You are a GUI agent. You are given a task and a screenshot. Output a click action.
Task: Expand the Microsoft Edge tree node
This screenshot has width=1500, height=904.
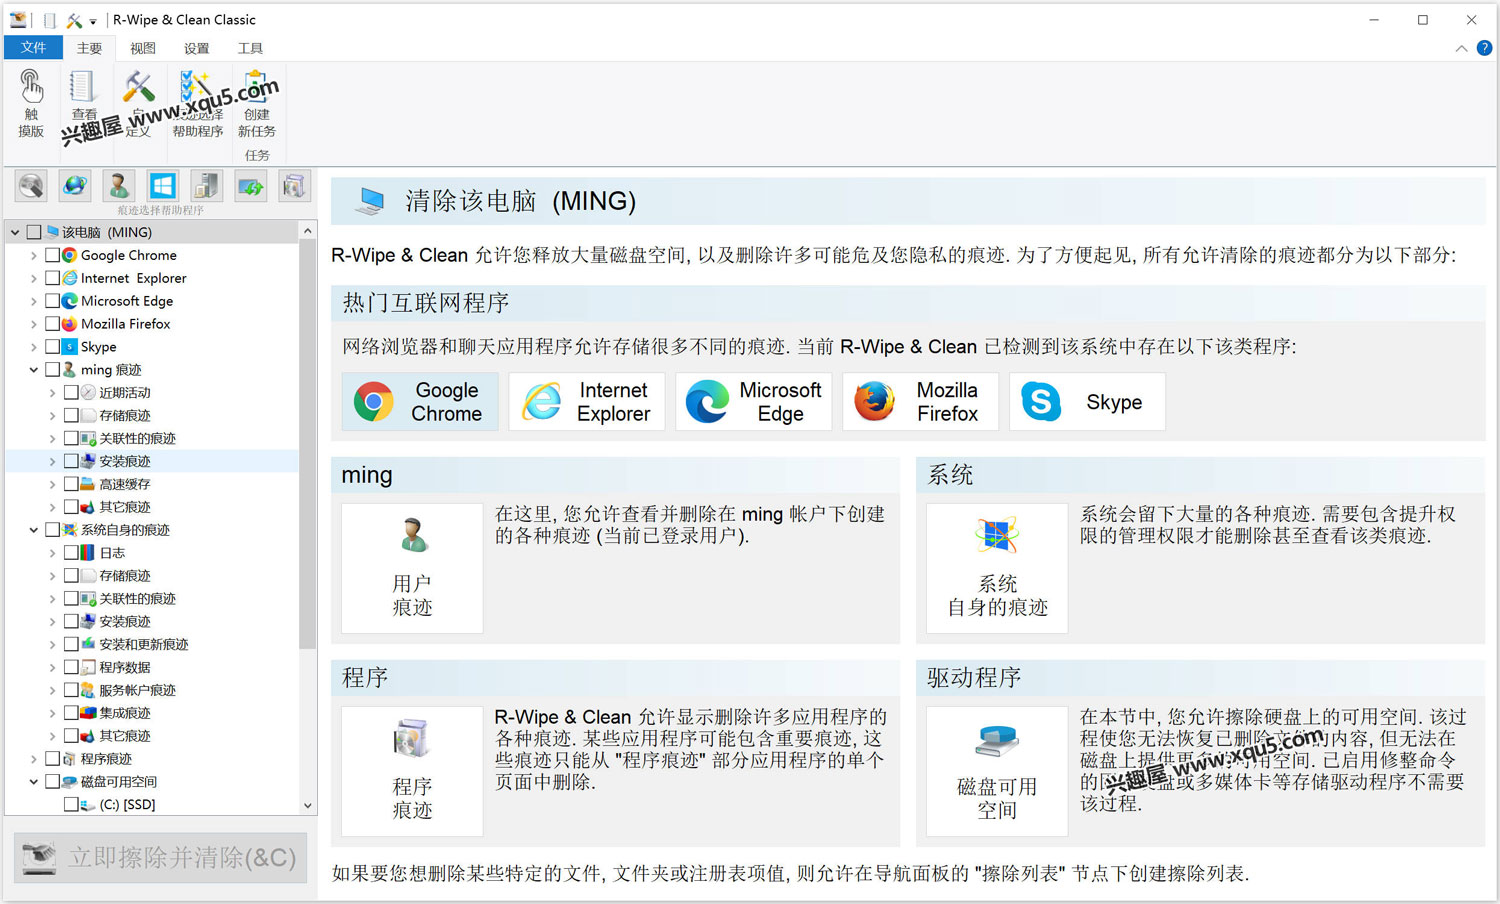tap(34, 301)
